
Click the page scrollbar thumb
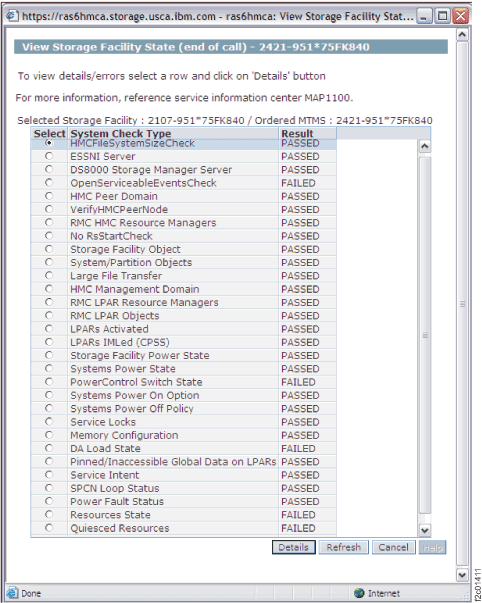click(462, 304)
